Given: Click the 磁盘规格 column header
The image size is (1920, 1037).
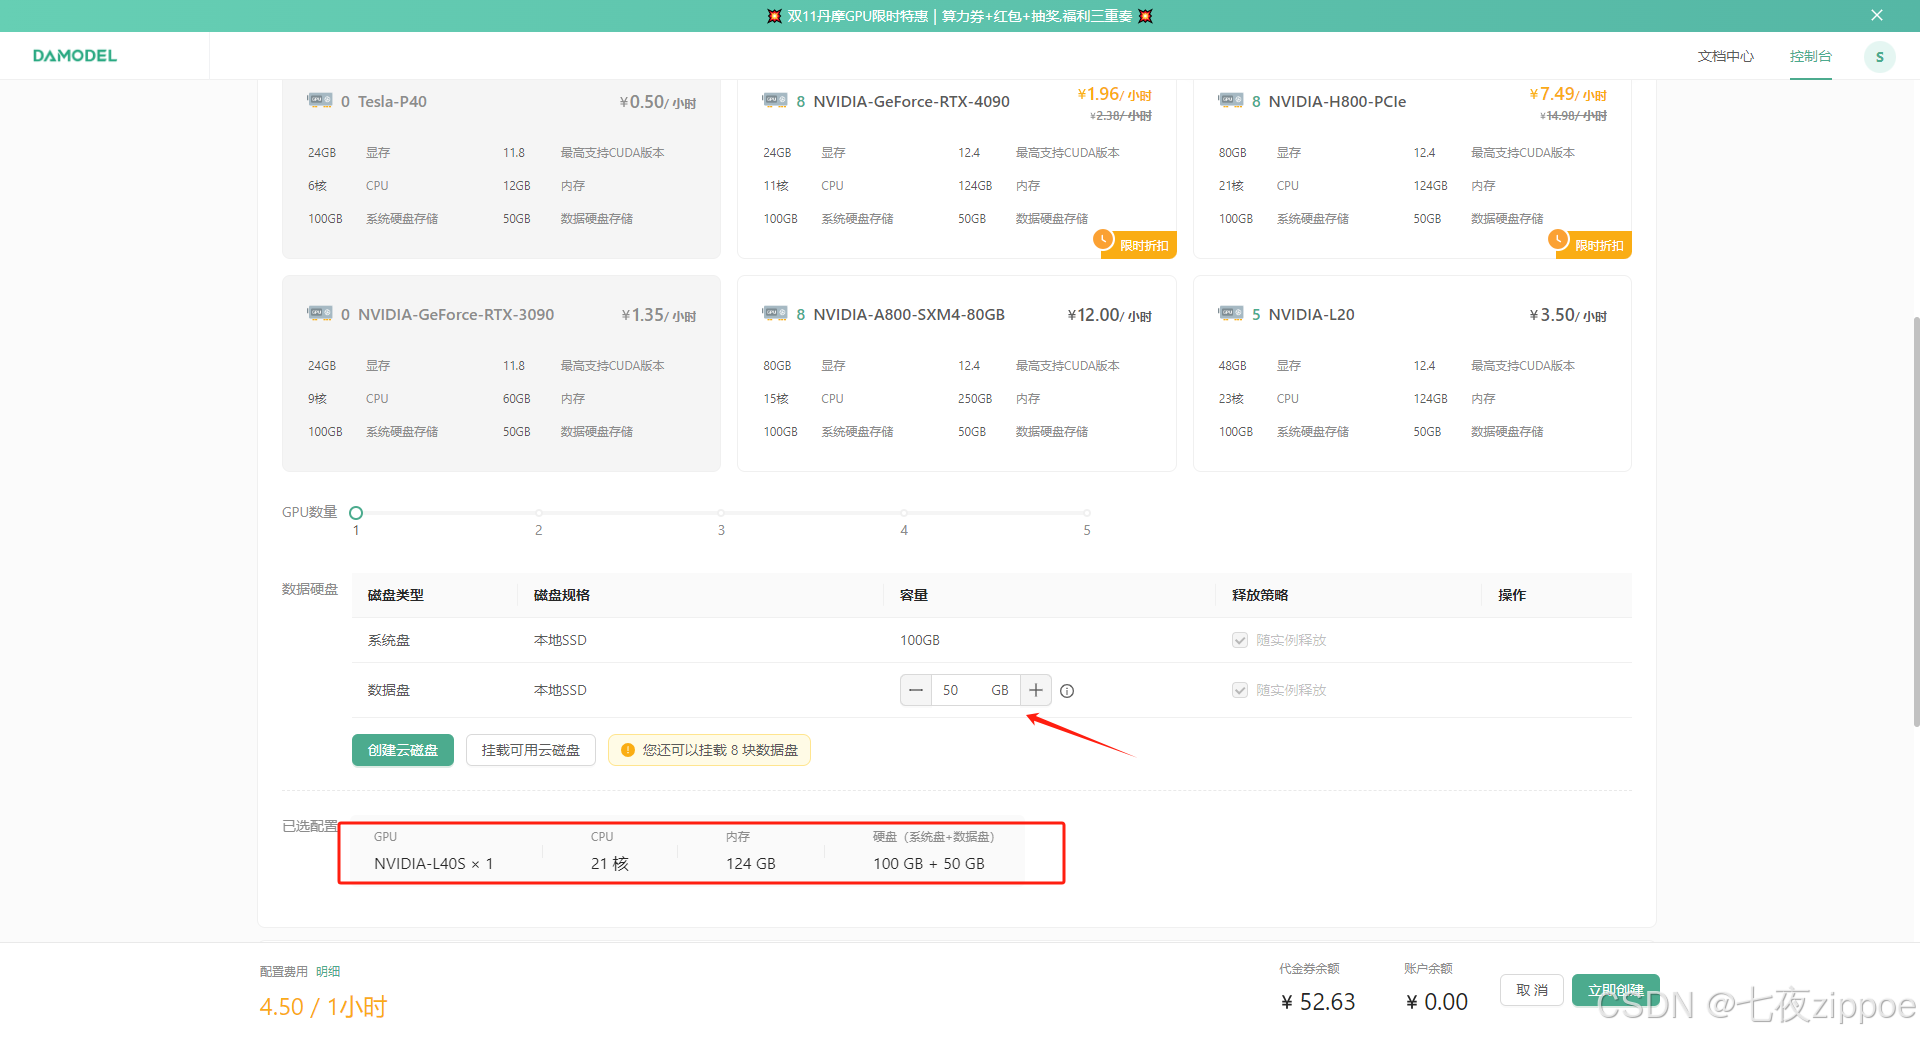Looking at the screenshot, I should point(562,595).
